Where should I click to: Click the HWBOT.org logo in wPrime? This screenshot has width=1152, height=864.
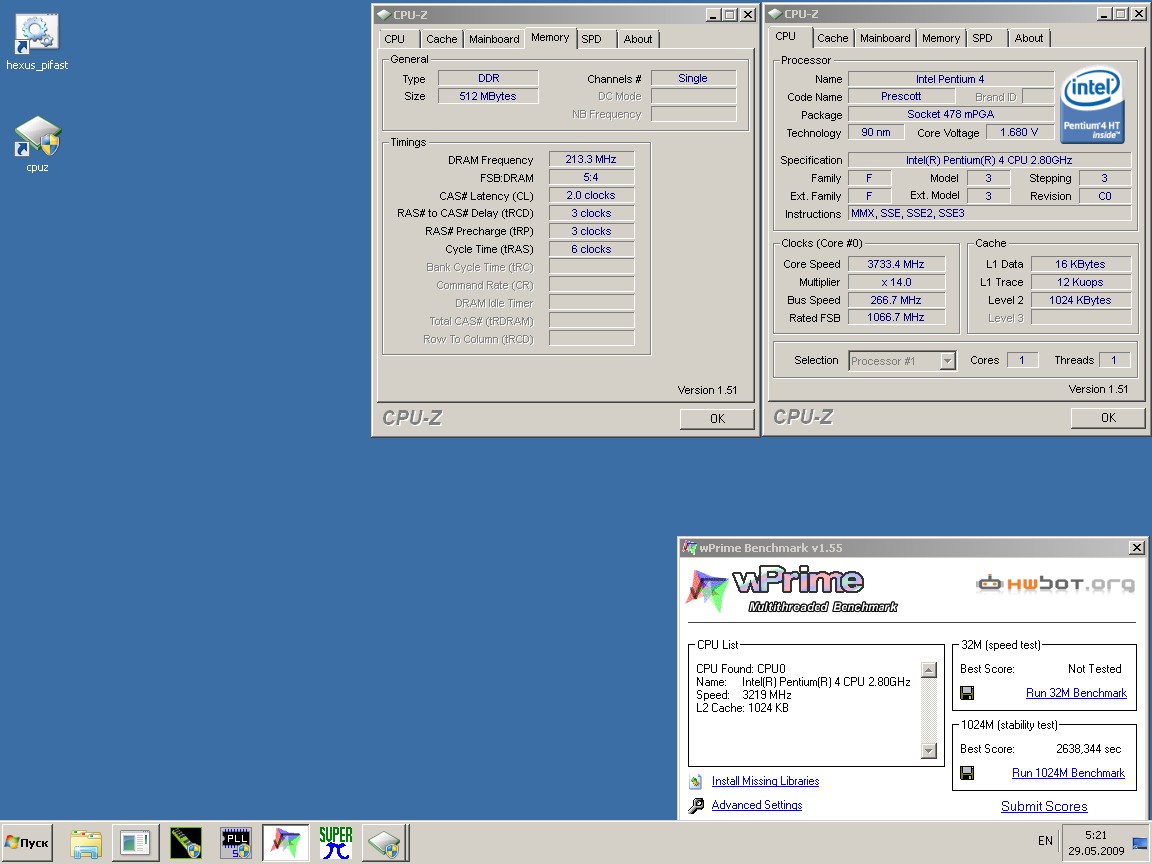1055,584
